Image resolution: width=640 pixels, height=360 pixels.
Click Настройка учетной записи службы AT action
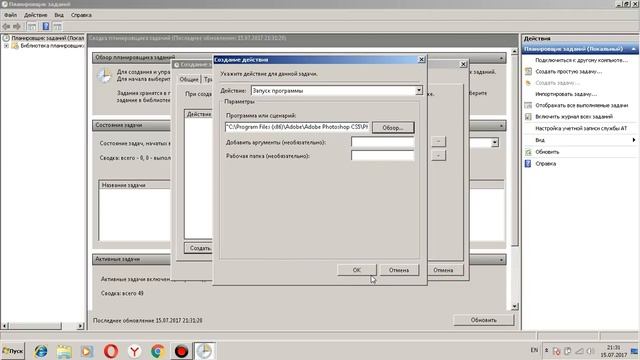(x=581, y=129)
